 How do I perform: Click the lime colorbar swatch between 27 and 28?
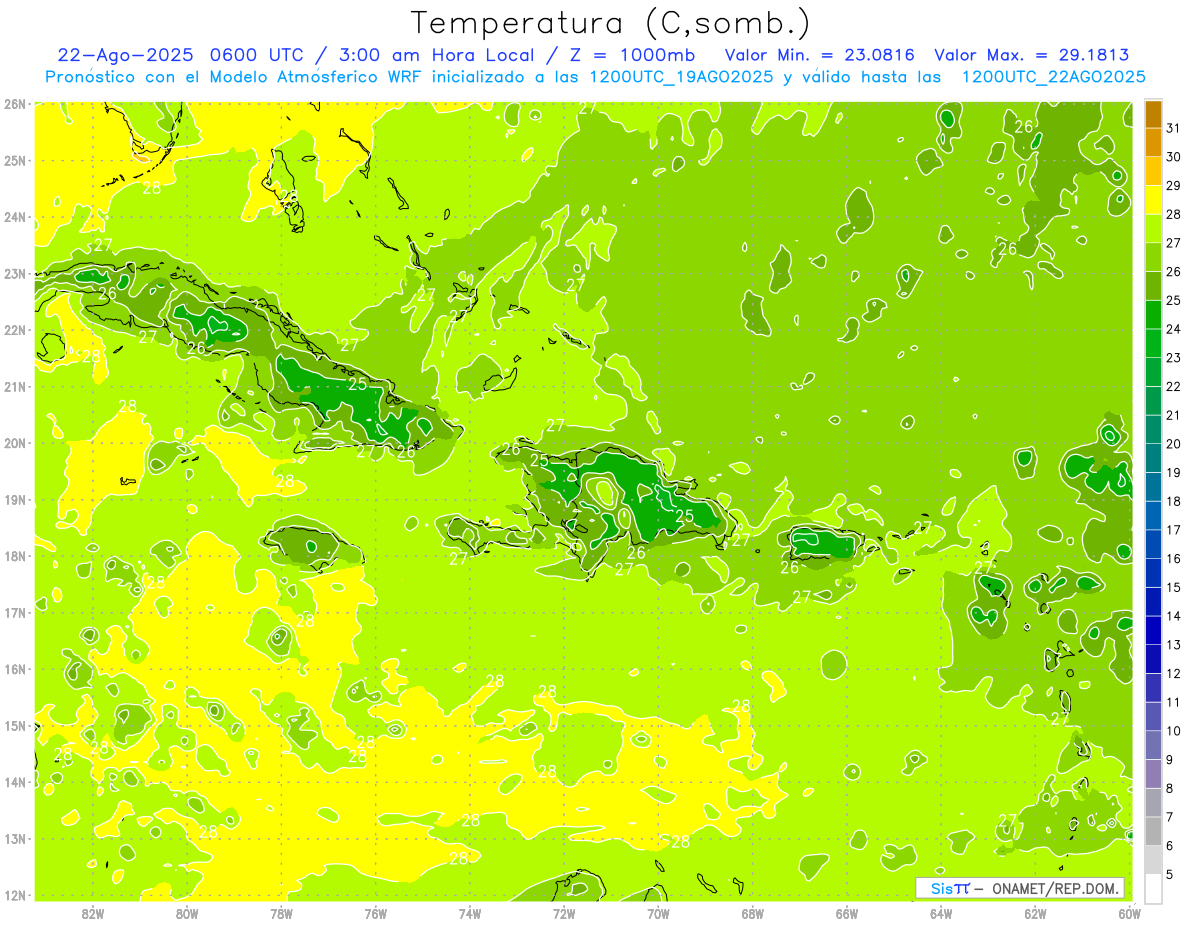[x=1153, y=228]
